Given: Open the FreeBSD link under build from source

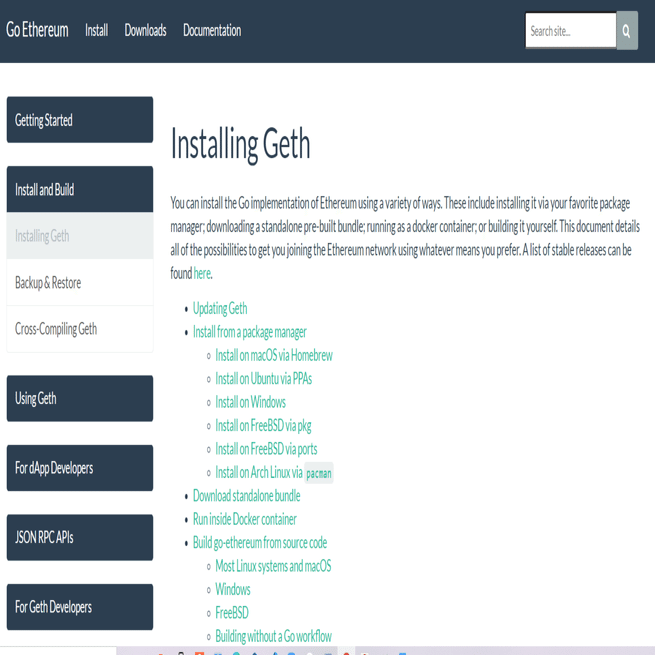Looking at the screenshot, I should pyautogui.click(x=232, y=613).
